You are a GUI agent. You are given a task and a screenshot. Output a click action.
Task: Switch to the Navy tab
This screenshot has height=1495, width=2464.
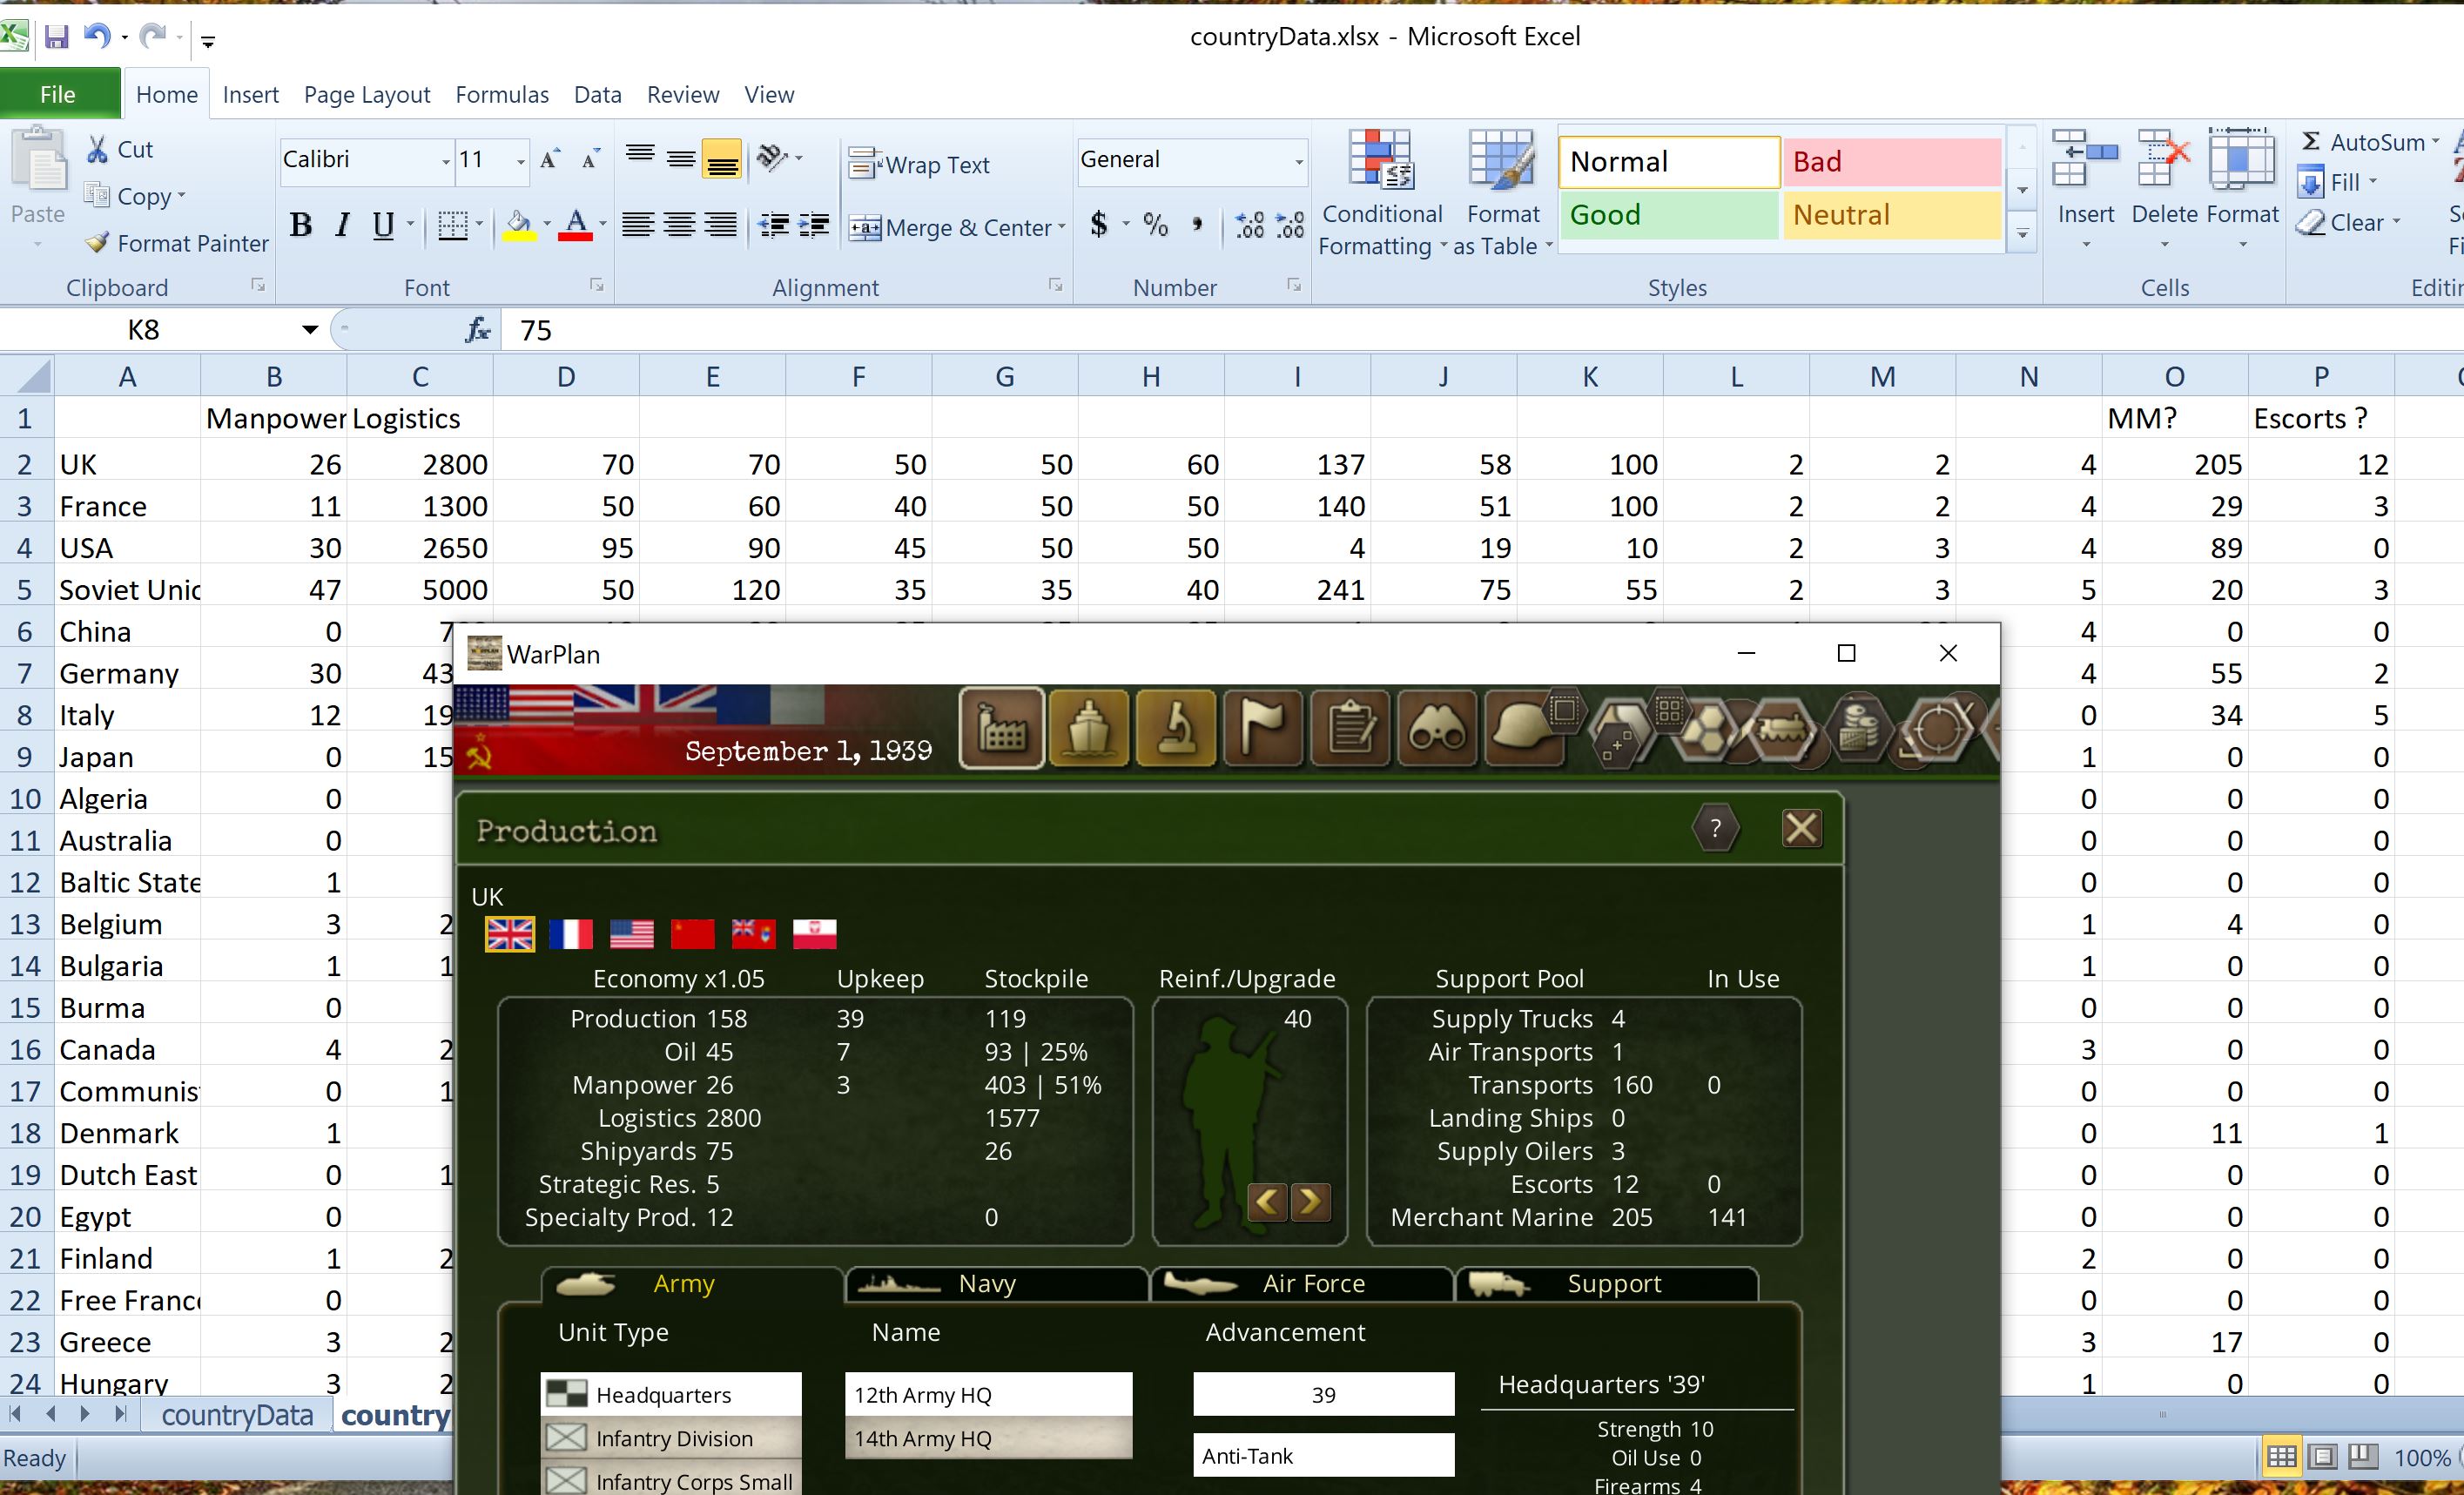click(986, 1283)
